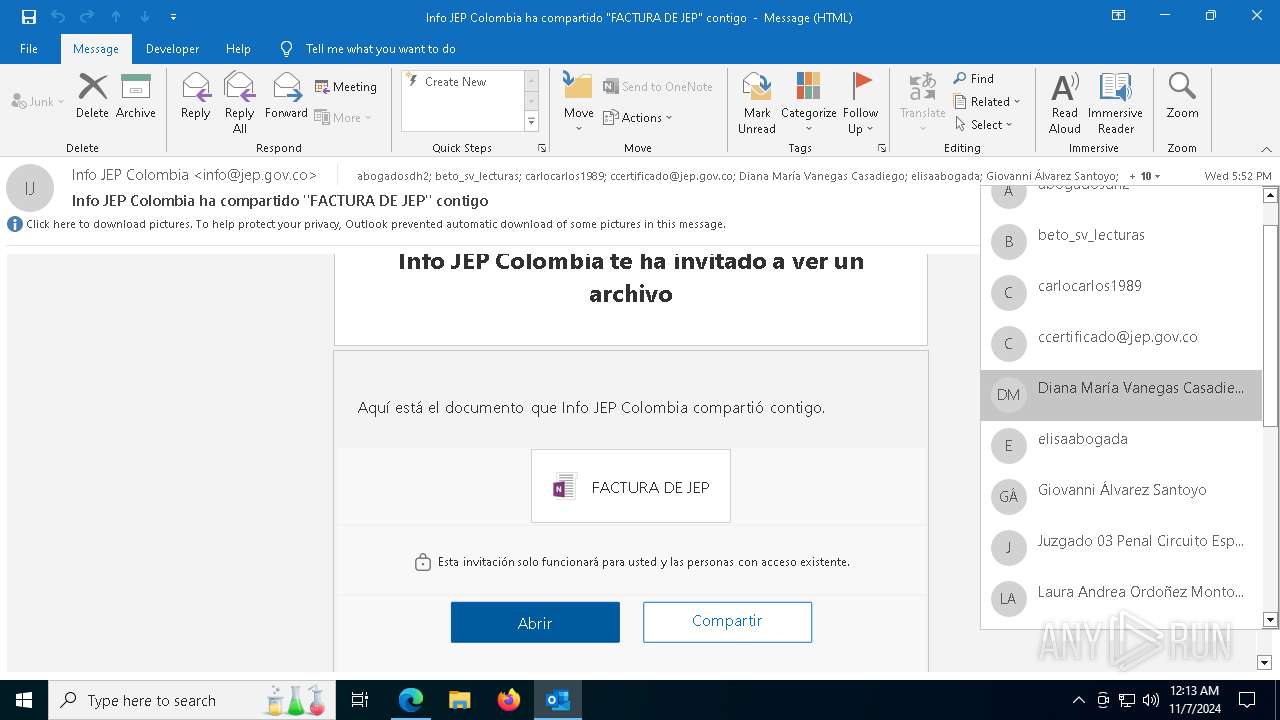Collapse the ribbon with the chevron
Viewport: 1280px width, 720px height.
[x=1266, y=148]
